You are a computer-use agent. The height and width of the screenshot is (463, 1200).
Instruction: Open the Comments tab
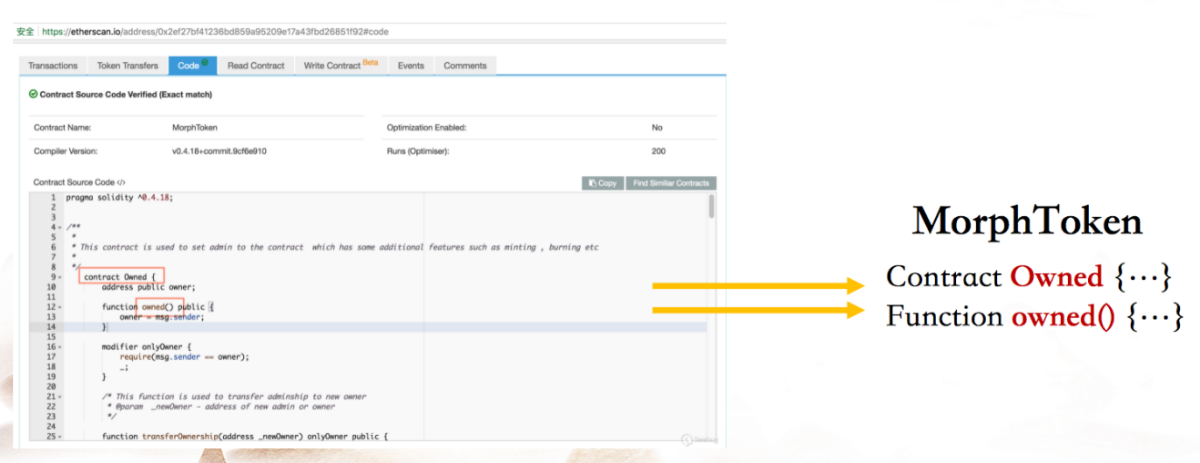click(x=465, y=66)
